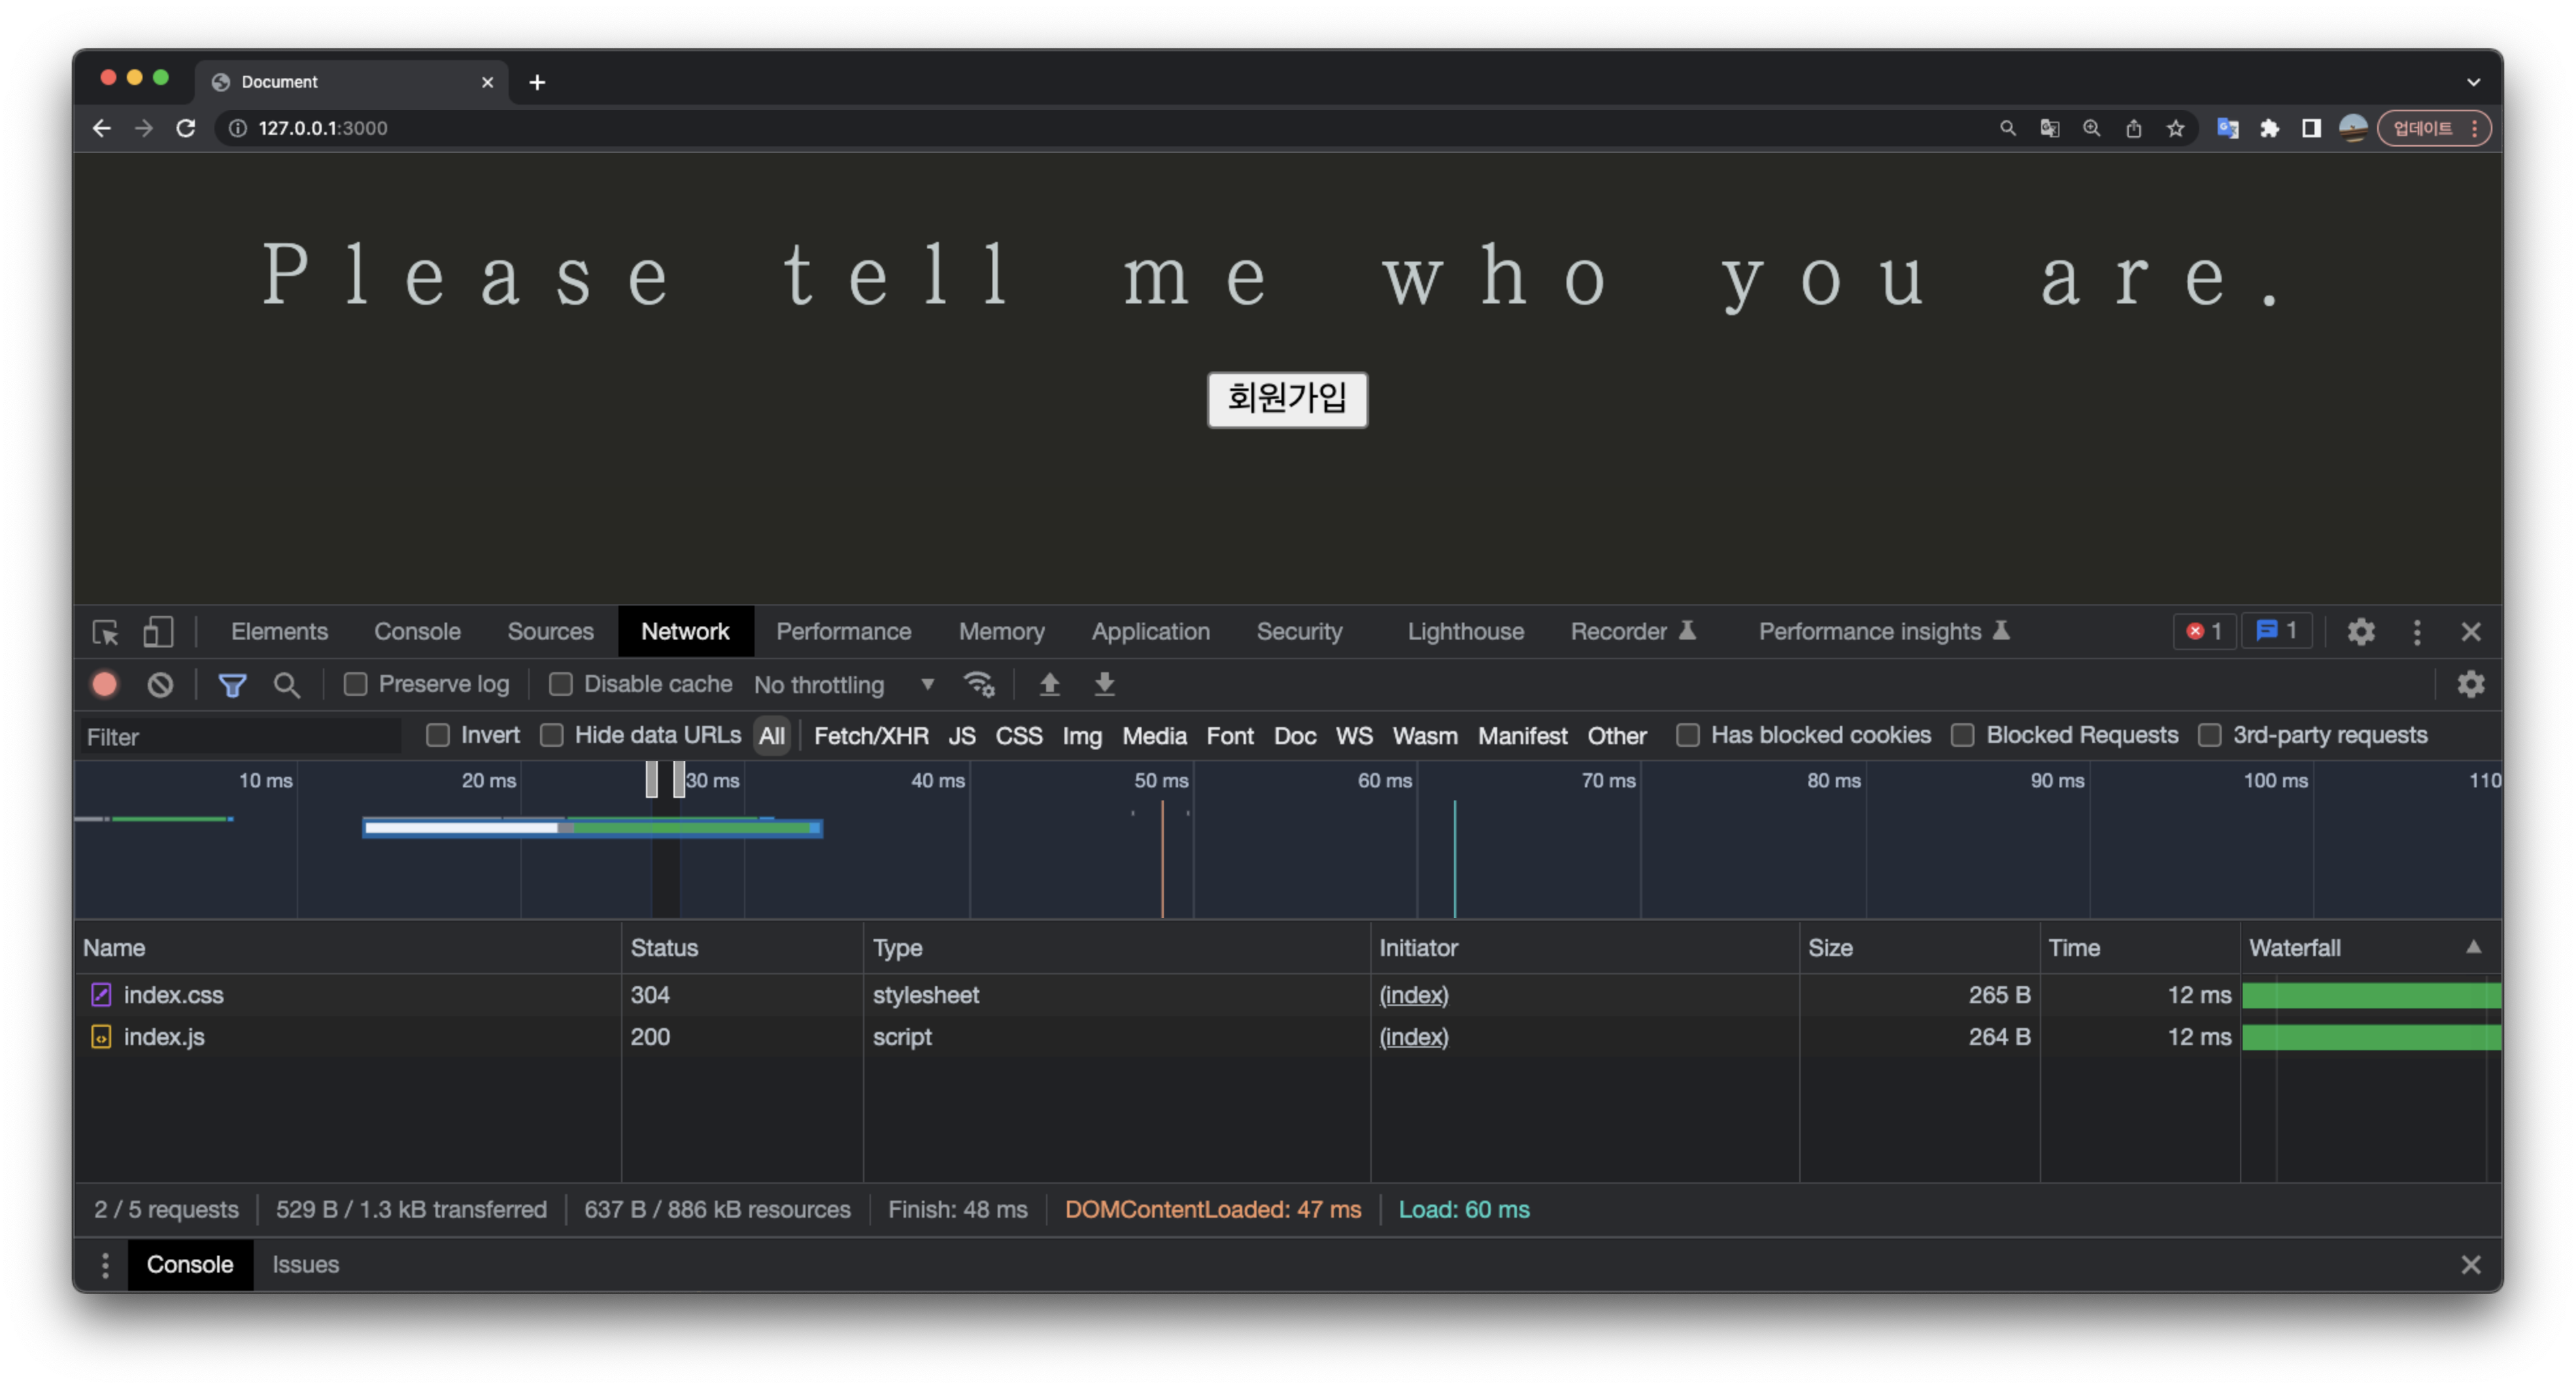This screenshot has height=1389, width=2576.
Task: Click the inspect element picker icon
Action: click(x=105, y=632)
